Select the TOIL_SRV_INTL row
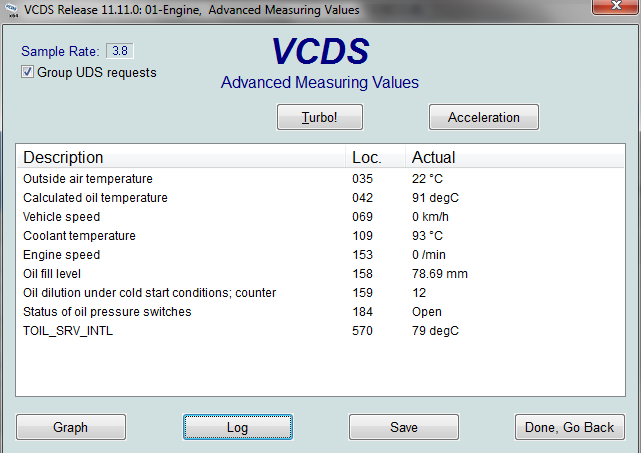The image size is (641, 453). coord(320,331)
